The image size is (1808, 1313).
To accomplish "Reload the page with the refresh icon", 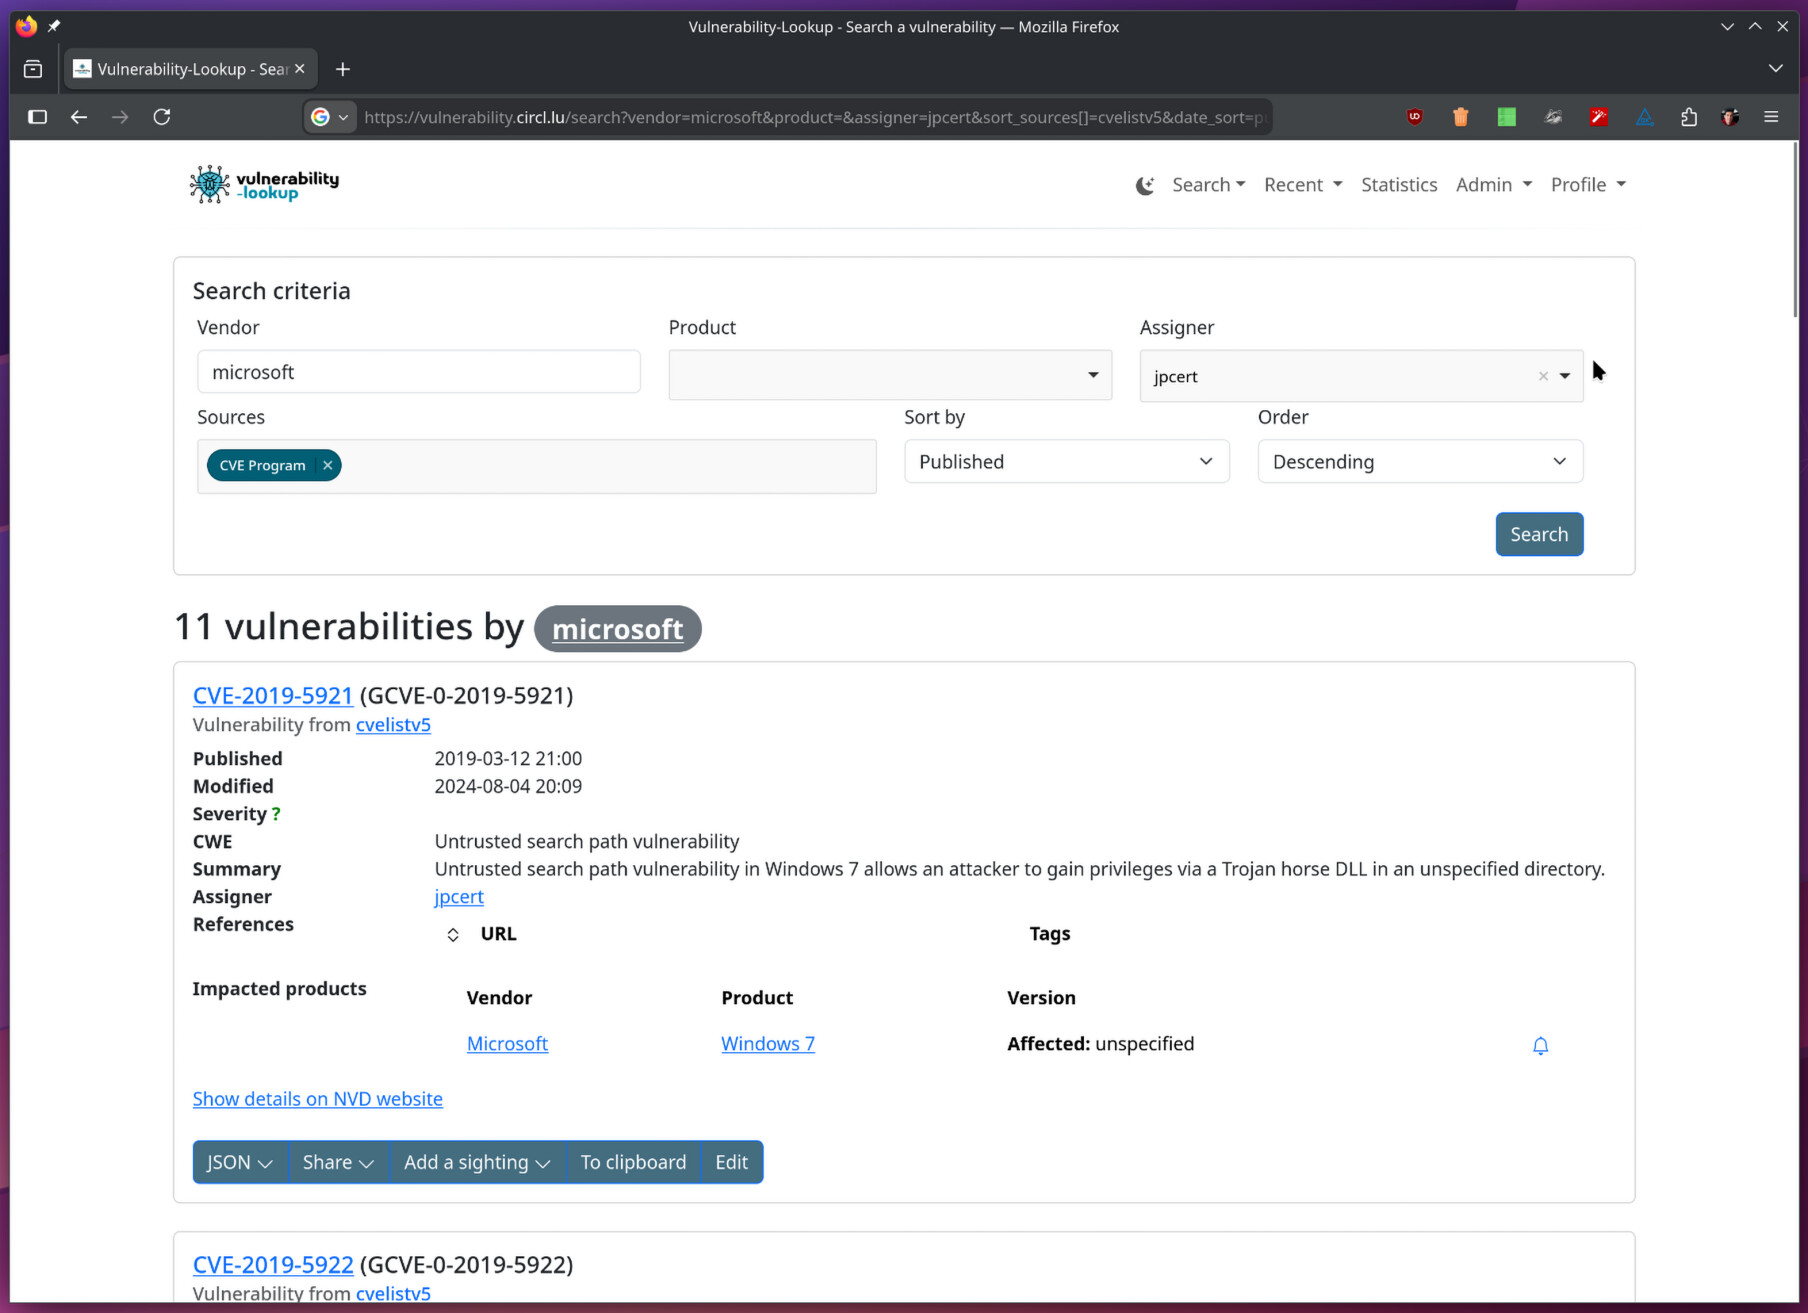I will (162, 117).
